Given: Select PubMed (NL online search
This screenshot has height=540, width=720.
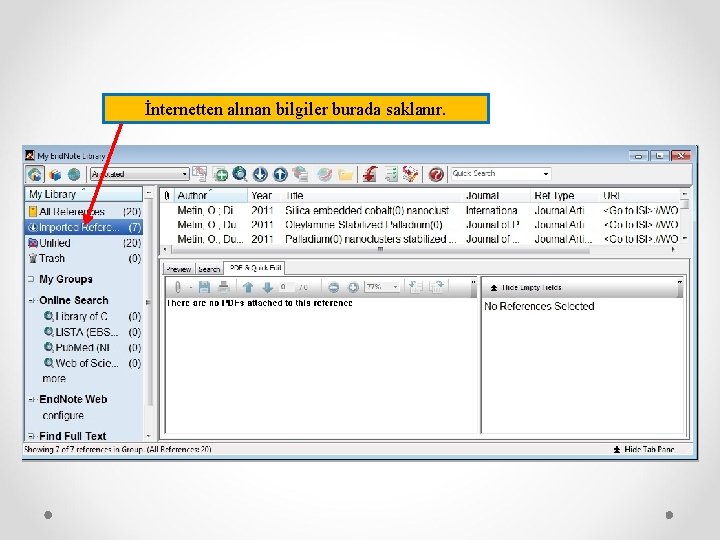Looking at the screenshot, I should pos(92,348).
